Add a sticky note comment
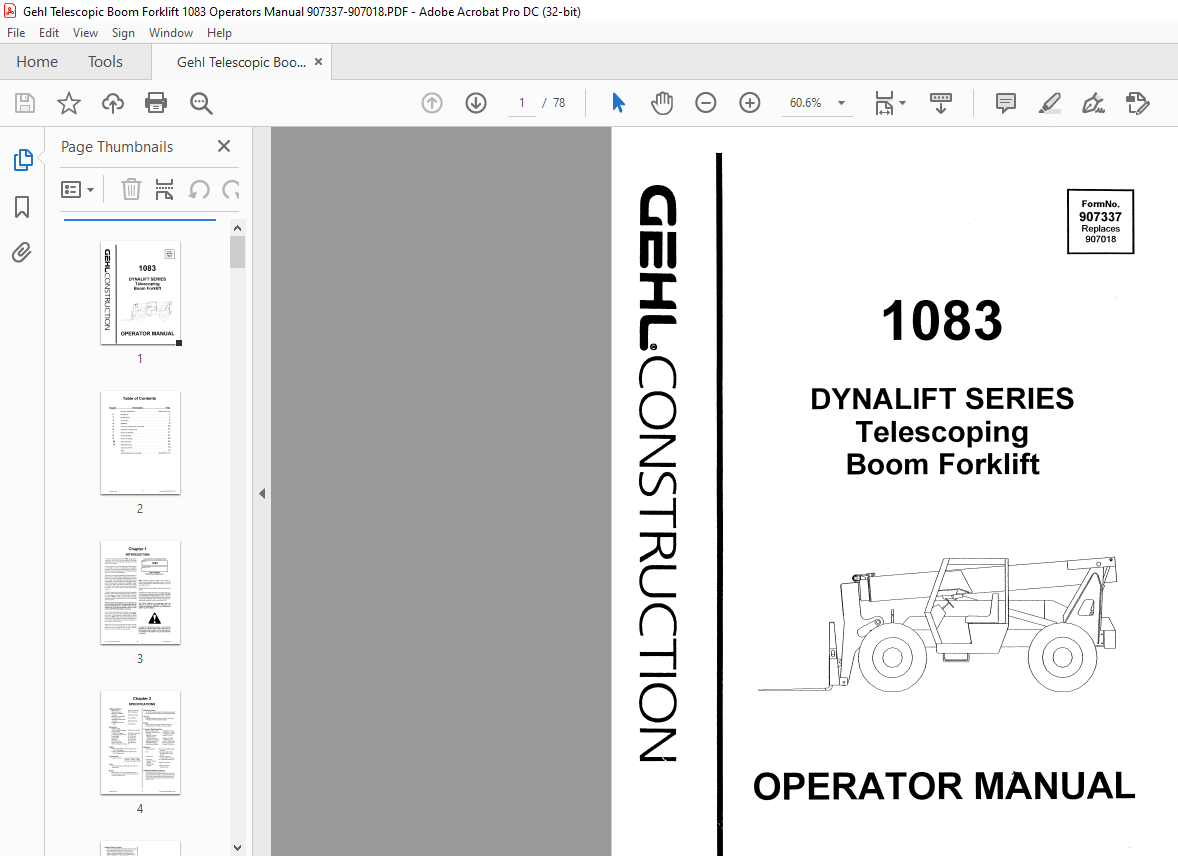 click(x=1005, y=103)
